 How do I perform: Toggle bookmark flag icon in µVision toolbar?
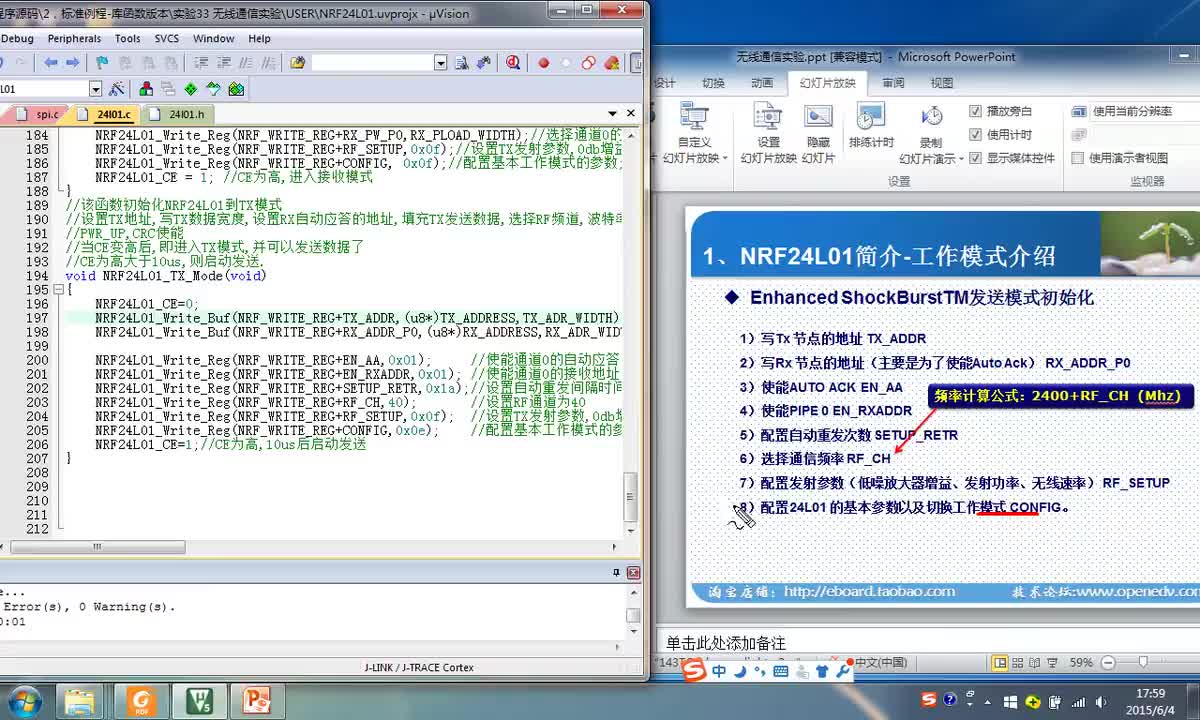101,62
